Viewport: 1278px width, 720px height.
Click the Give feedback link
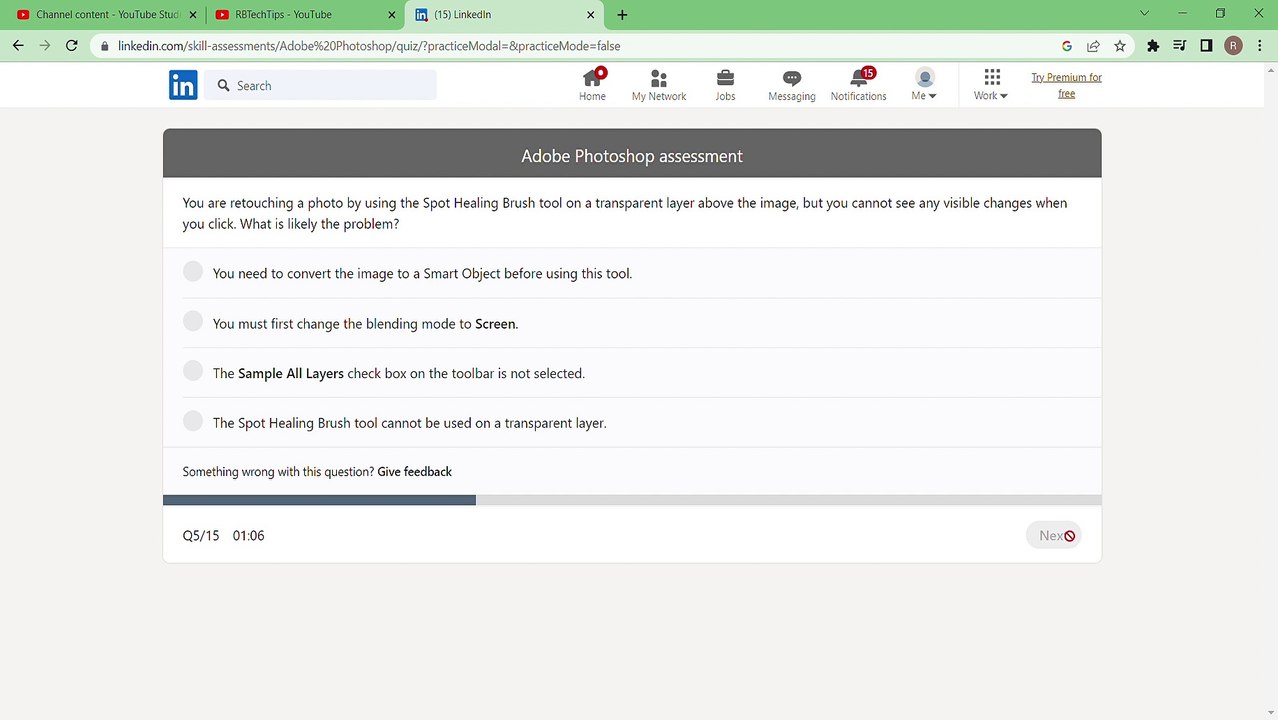414,471
